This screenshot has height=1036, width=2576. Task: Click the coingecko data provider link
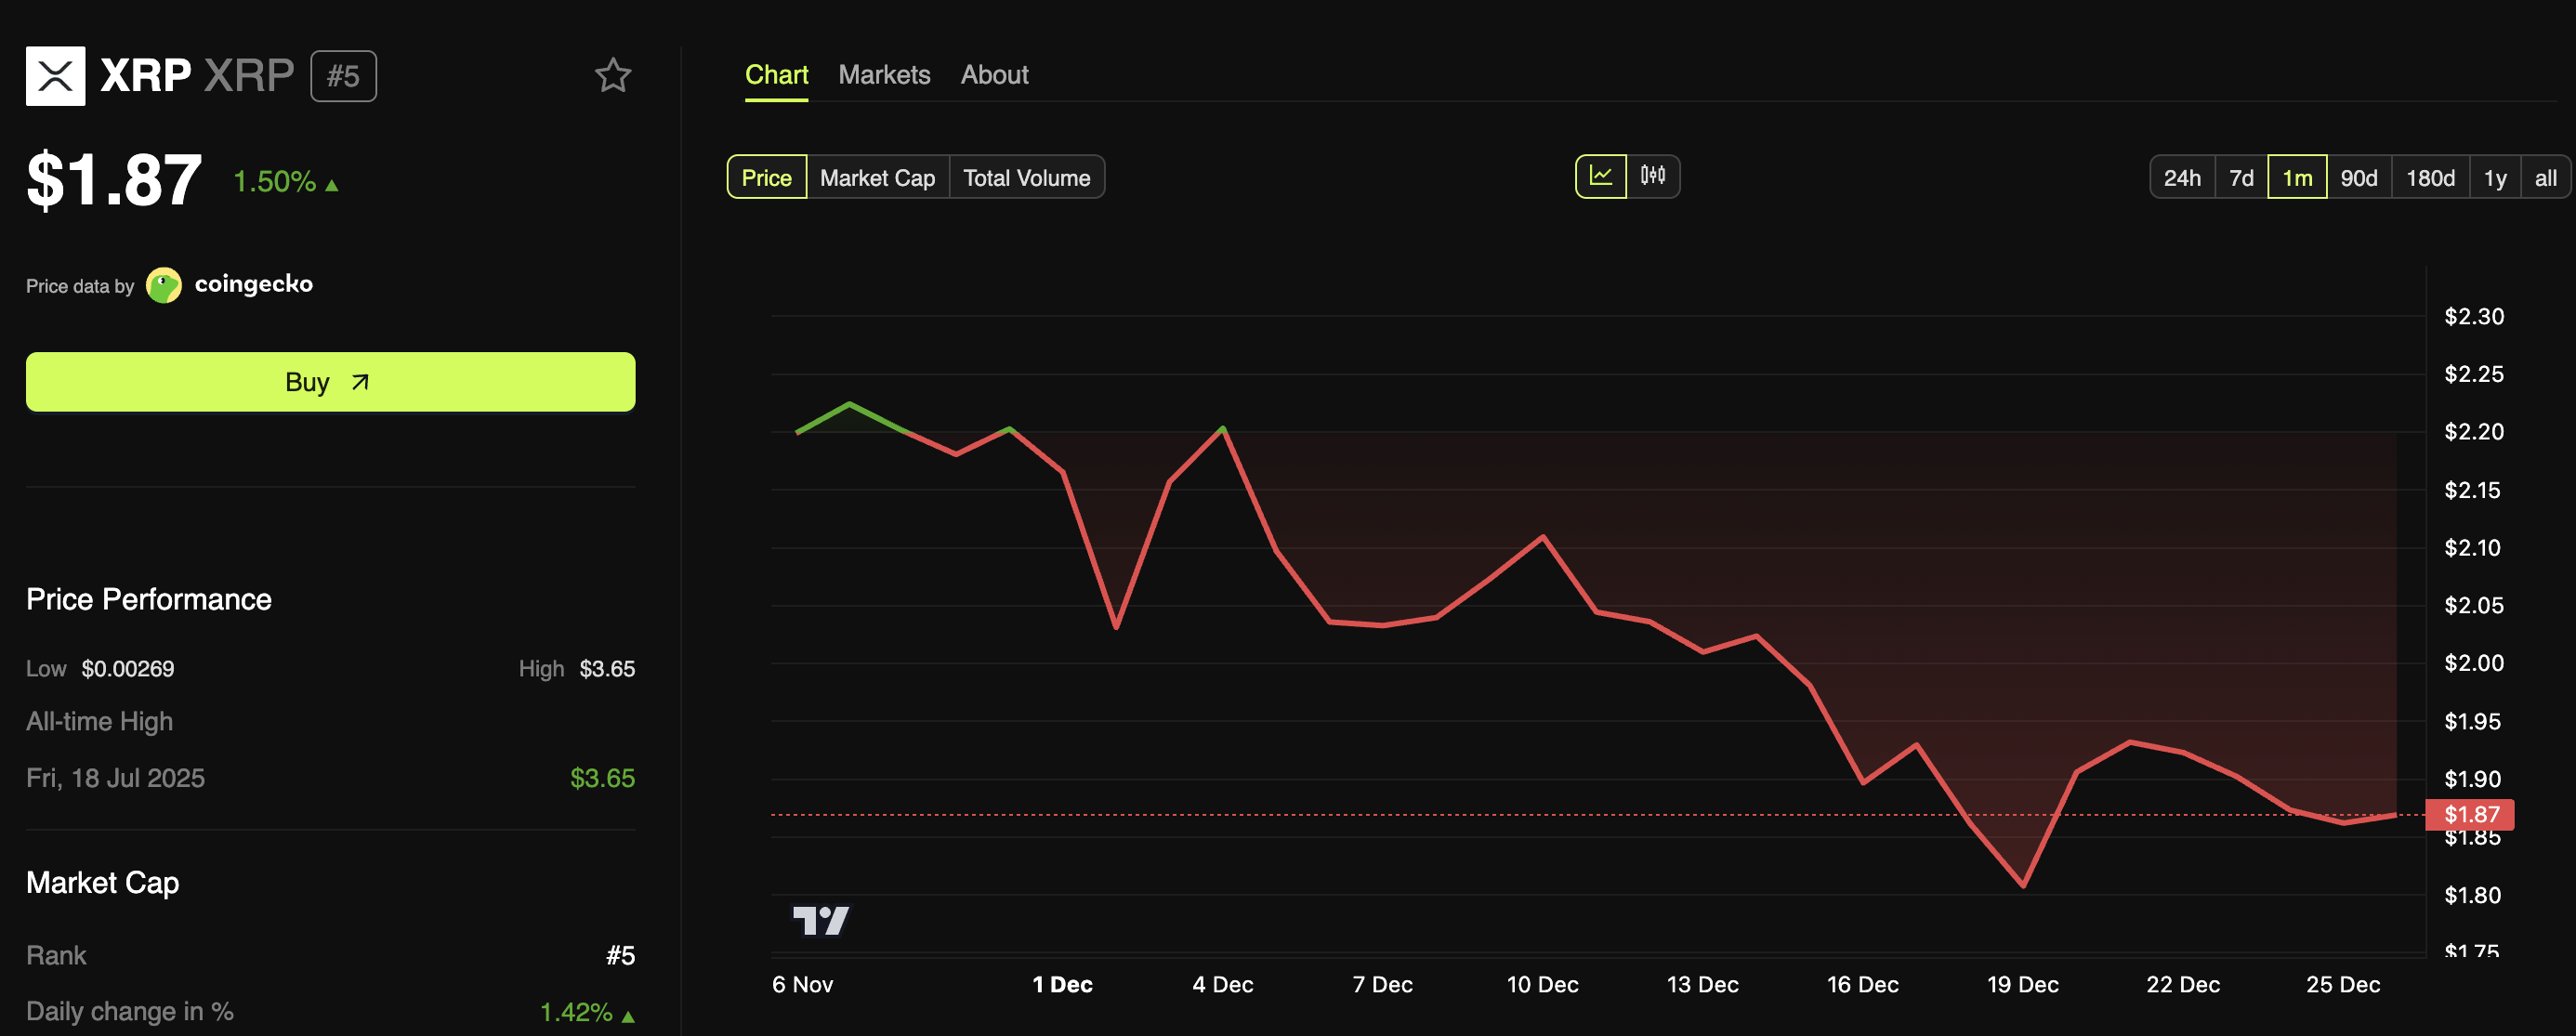pyautogui.click(x=253, y=285)
